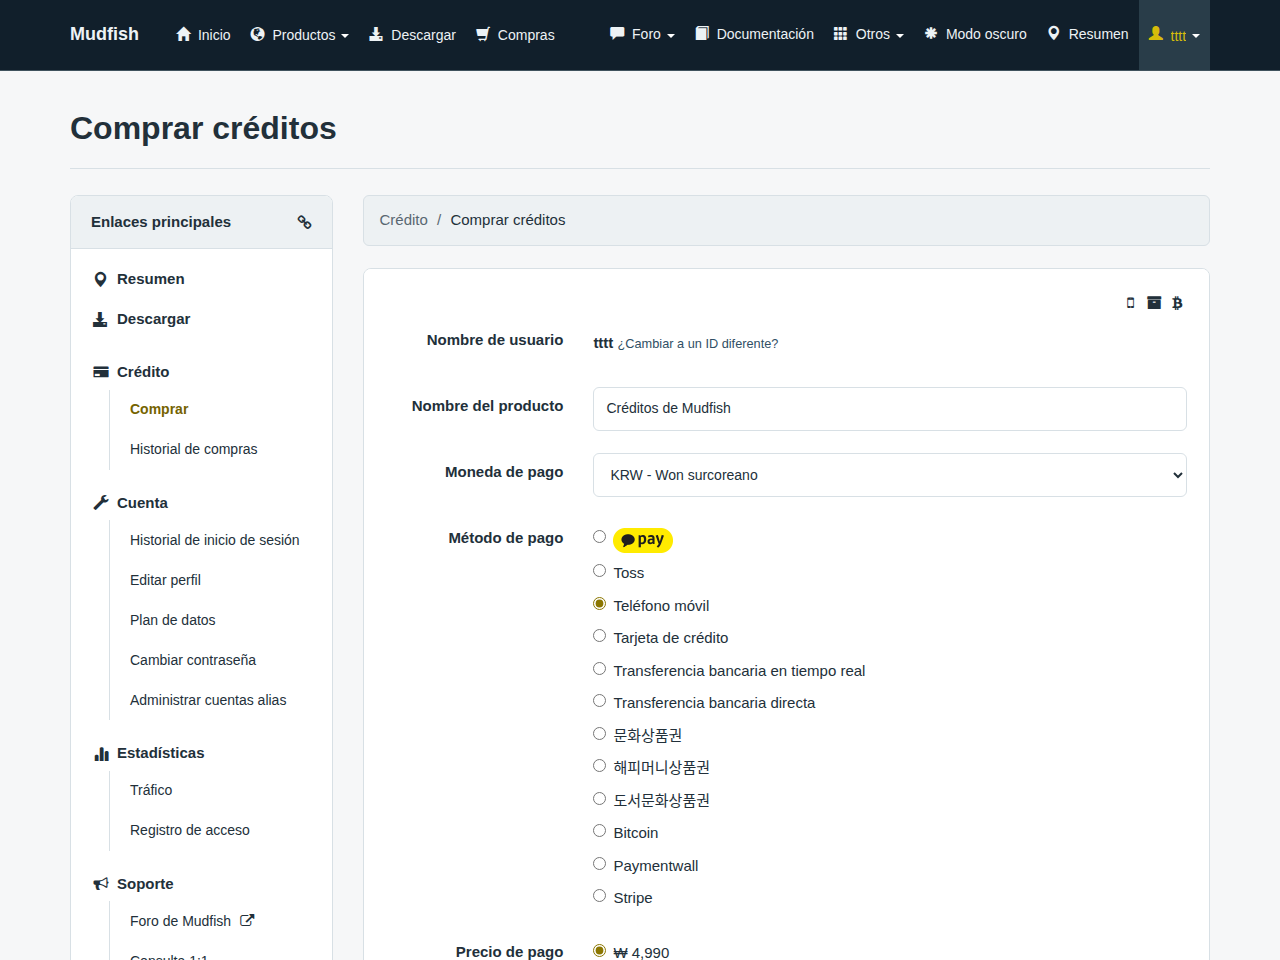The width and height of the screenshot is (1280, 960).
Task: Open the tttt user account dropdown
Action: click(x=1174, y=35)
